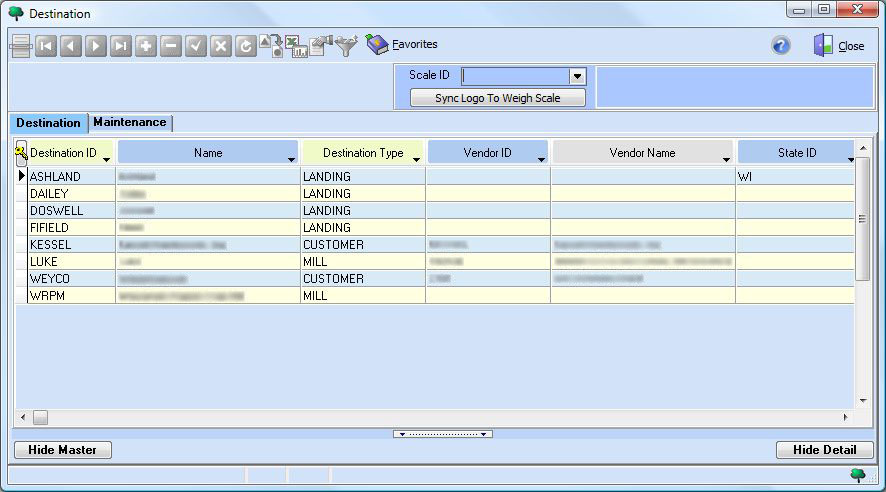This screenshot has height=492, width=886.
Task: Open the filter funnel tool
Action: (346, 46)
